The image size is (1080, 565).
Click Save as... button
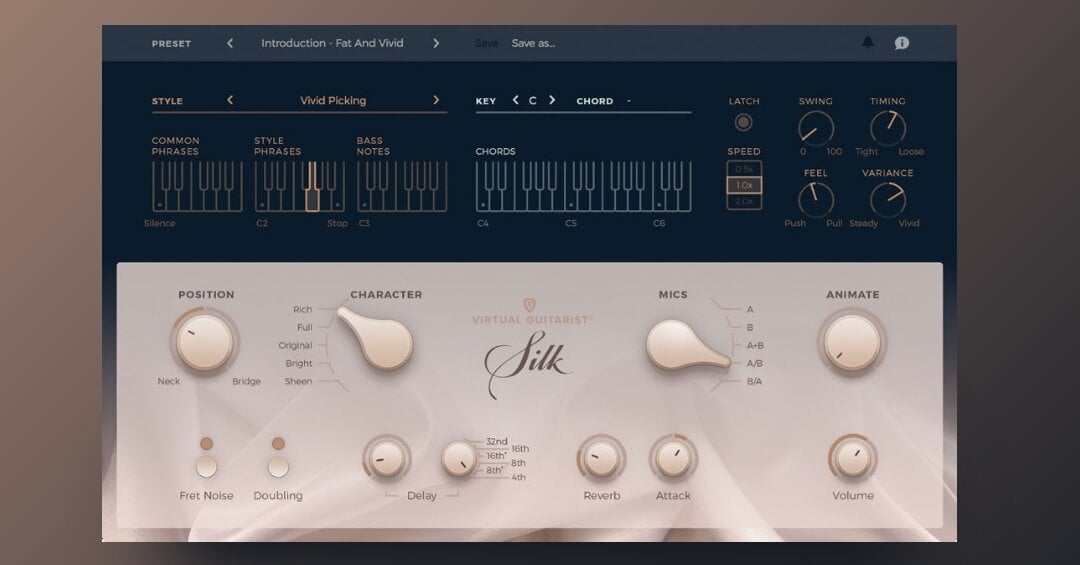(533, 43)
